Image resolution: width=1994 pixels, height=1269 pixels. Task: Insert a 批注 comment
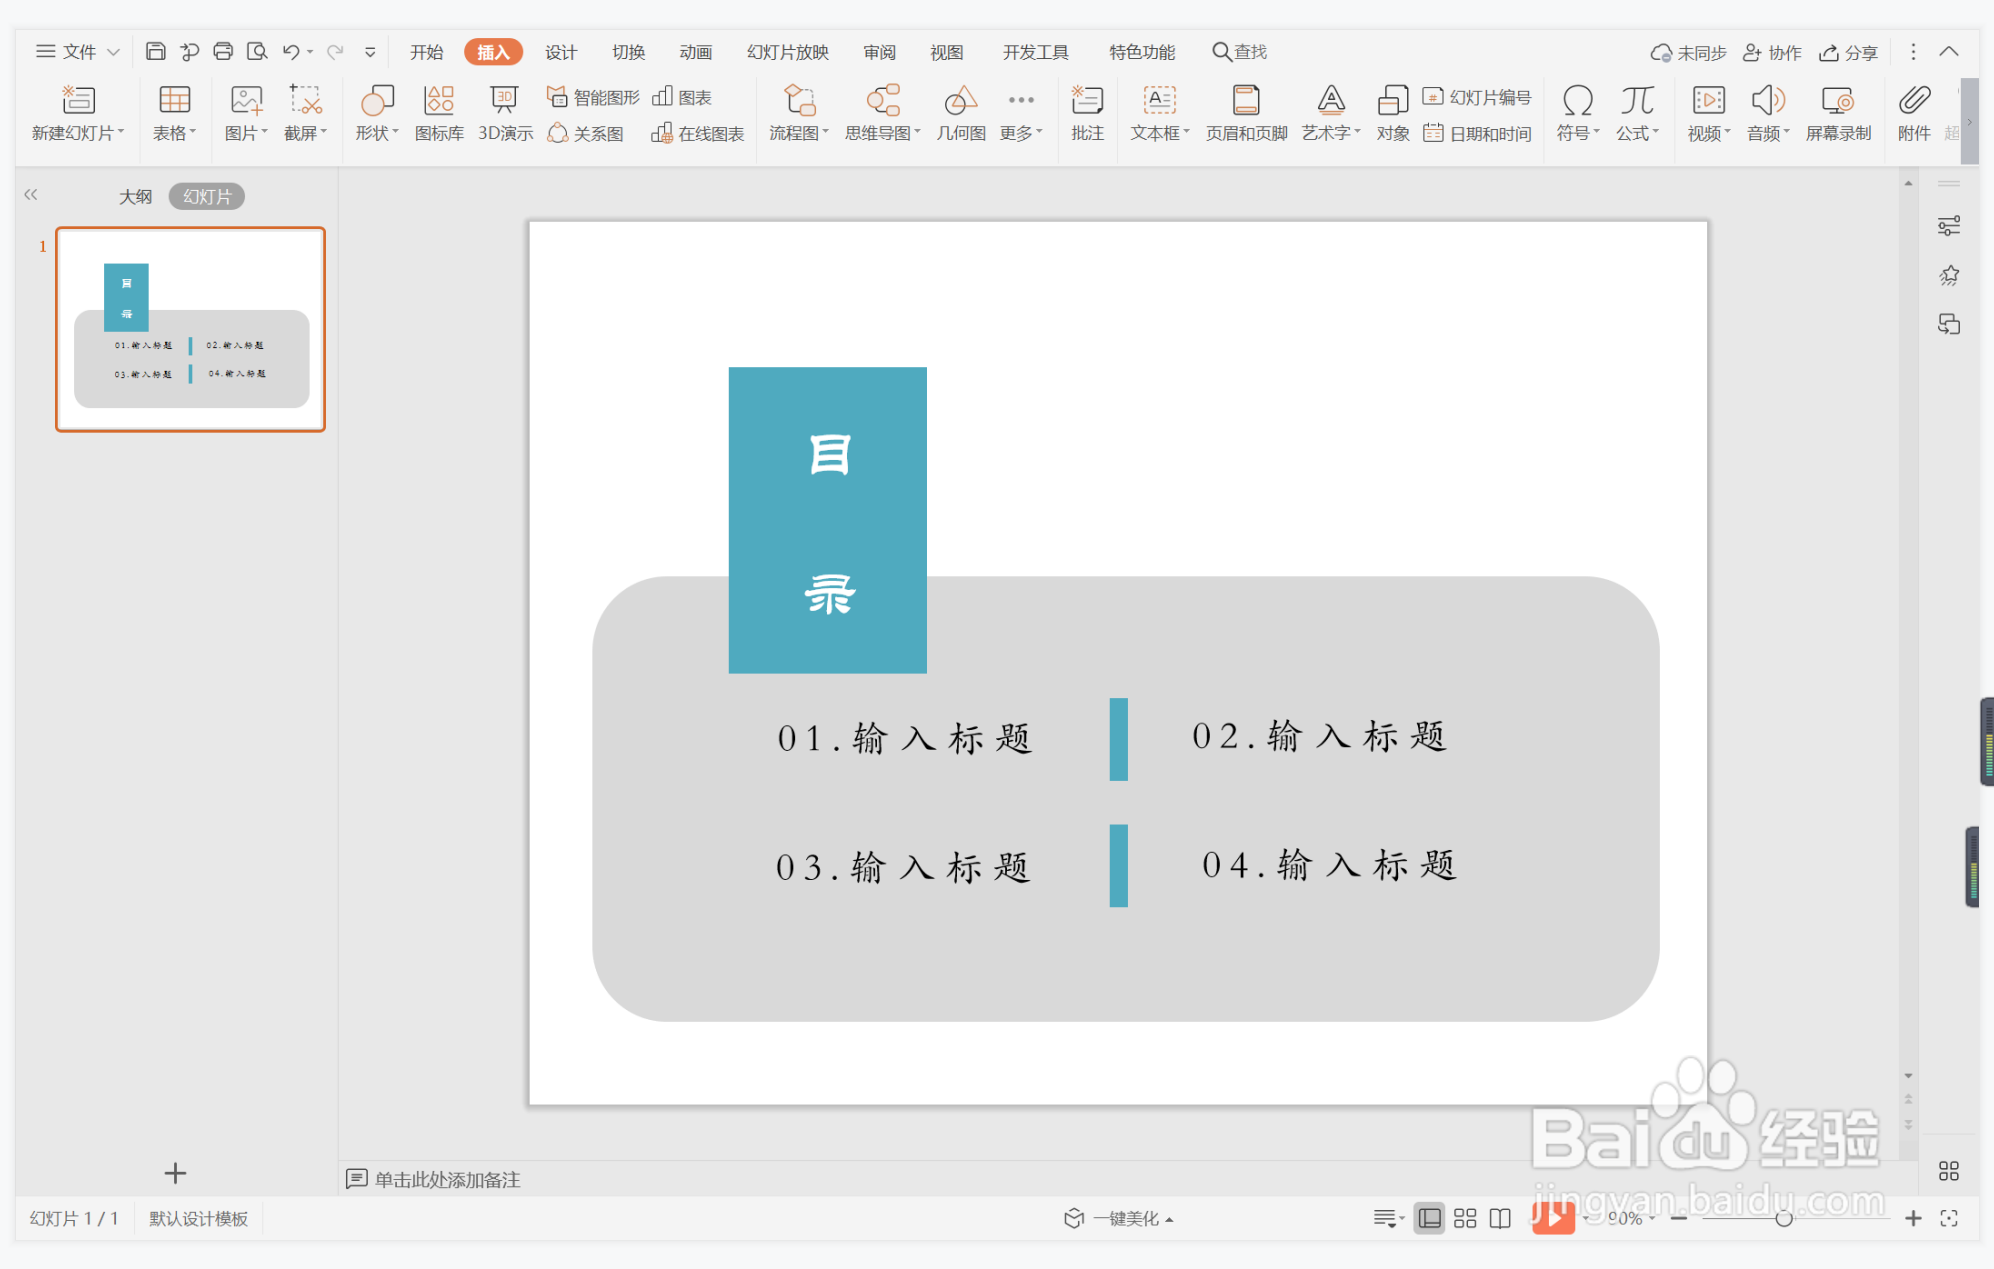[1087, 112]
